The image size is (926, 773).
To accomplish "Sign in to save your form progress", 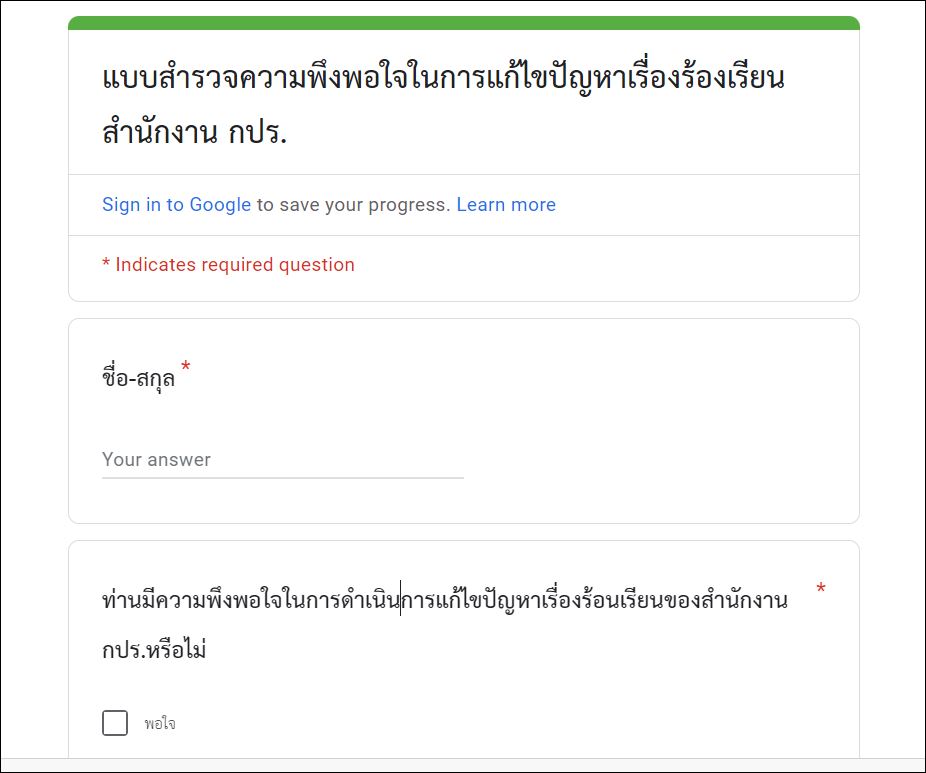I will 174,204.
